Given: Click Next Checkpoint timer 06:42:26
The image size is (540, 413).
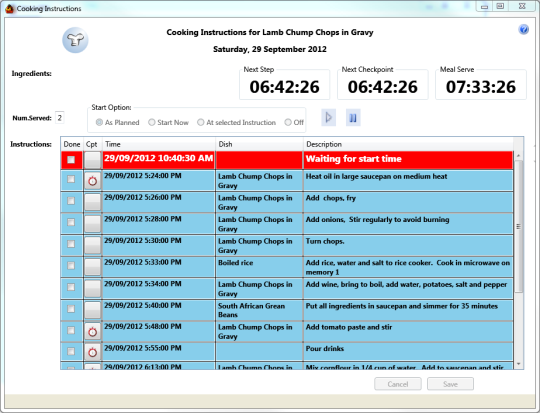Looking at the screenshot, I should pos(383,86).
